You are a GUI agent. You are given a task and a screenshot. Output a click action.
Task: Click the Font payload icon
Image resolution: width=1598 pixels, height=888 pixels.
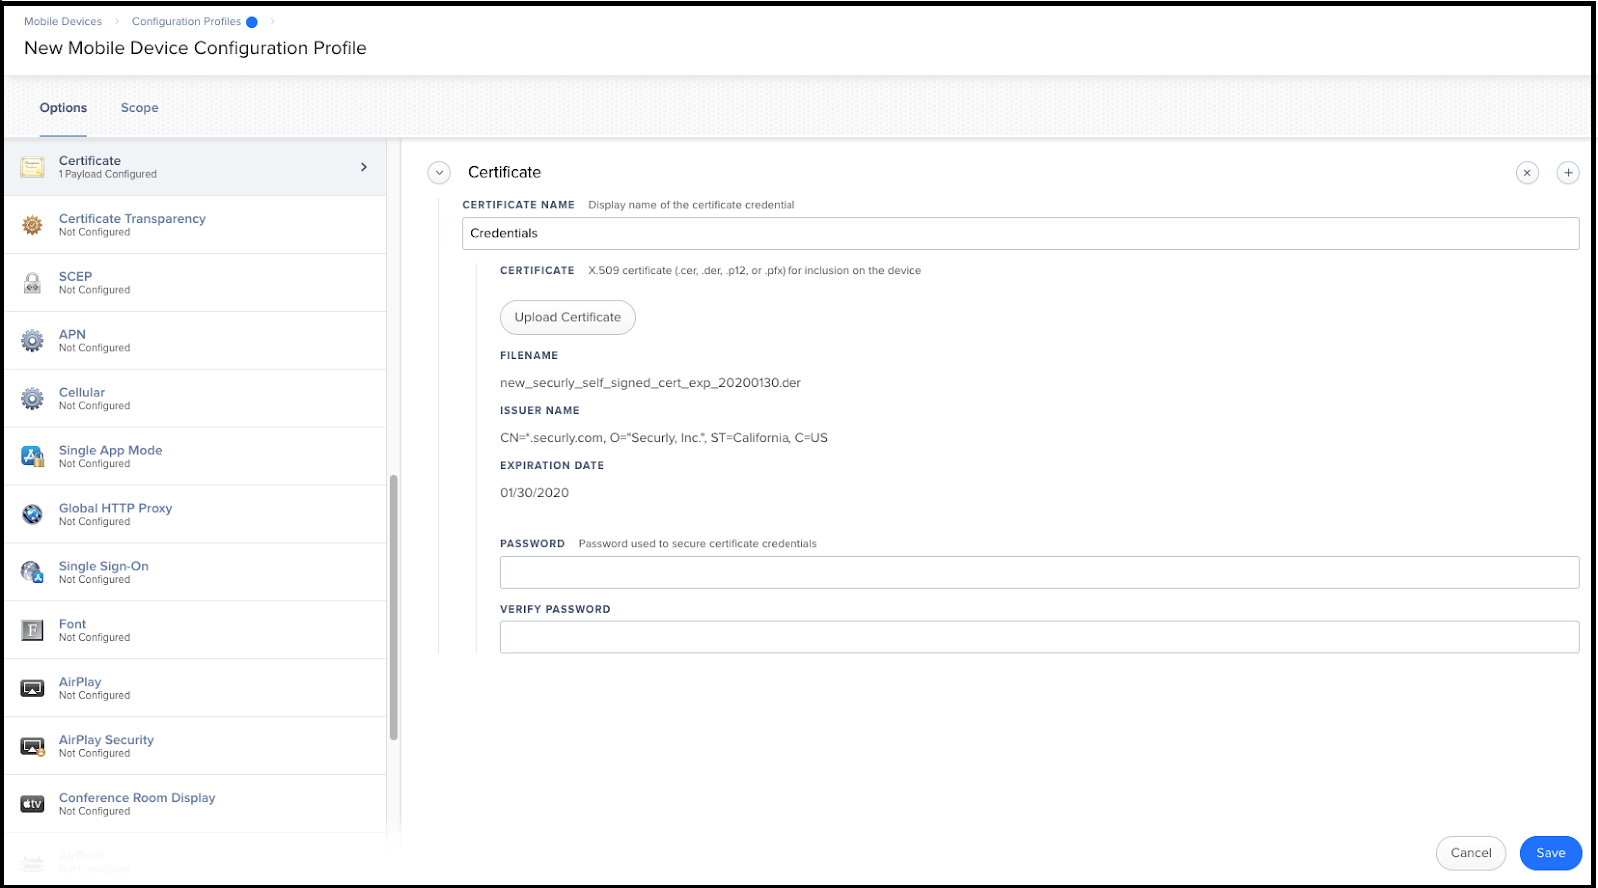pyautogui.click(x=33, y=630)
